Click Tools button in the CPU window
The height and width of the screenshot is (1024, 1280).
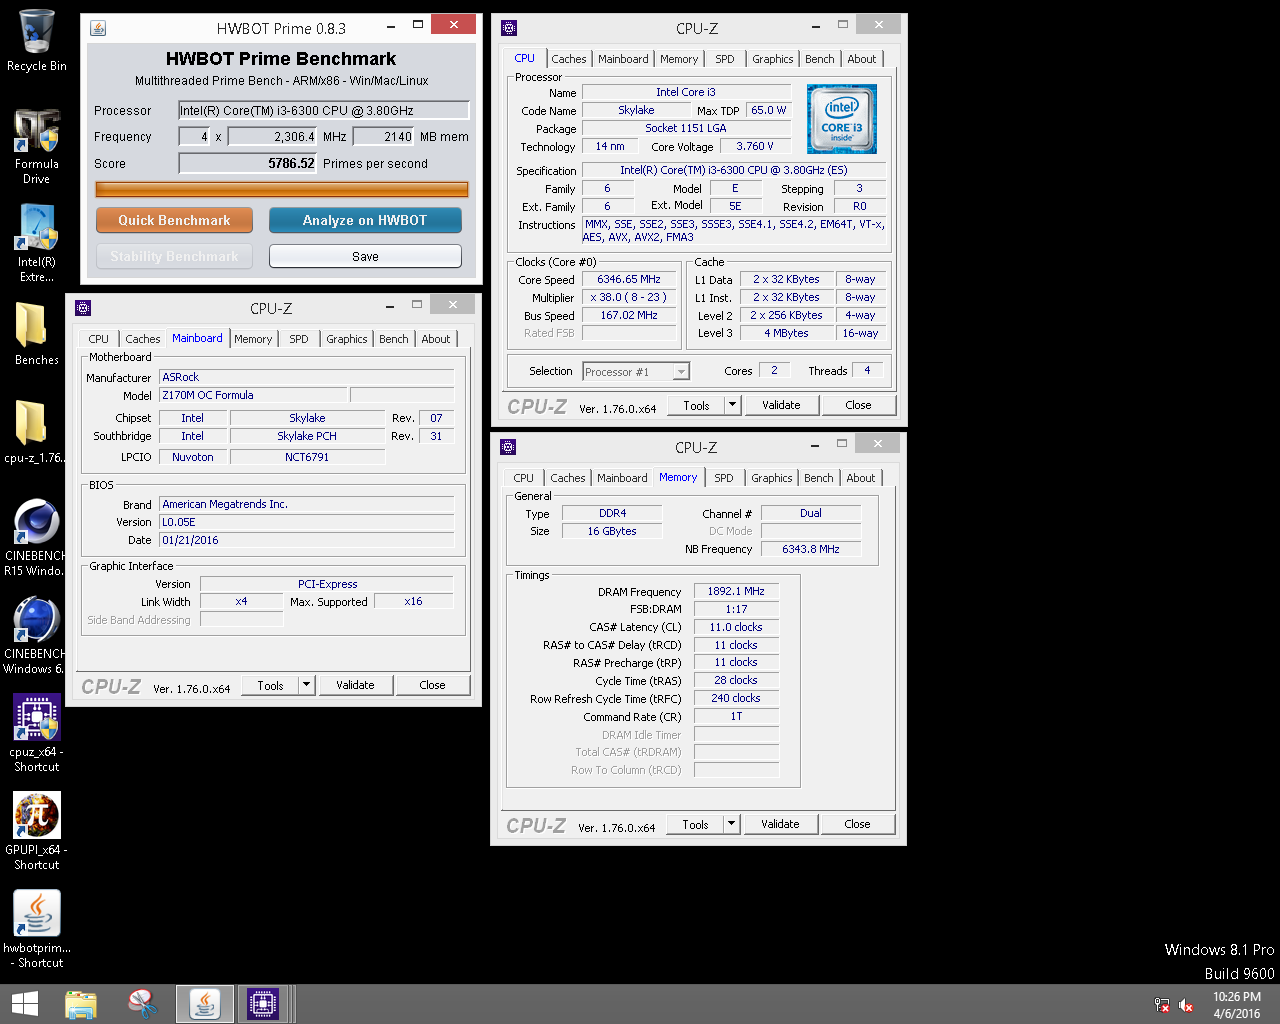point(696,405)
